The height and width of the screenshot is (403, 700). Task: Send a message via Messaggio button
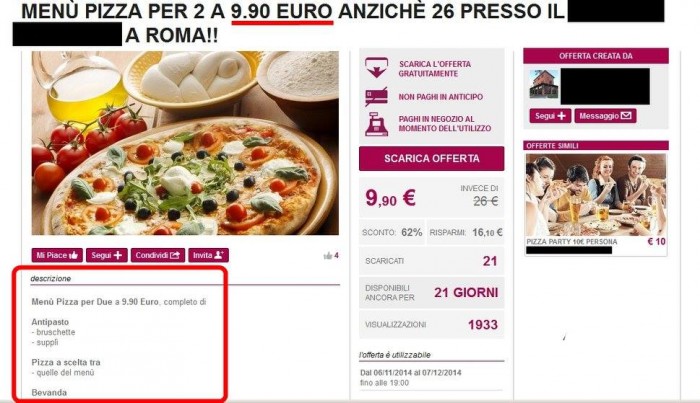coord(605,116)
